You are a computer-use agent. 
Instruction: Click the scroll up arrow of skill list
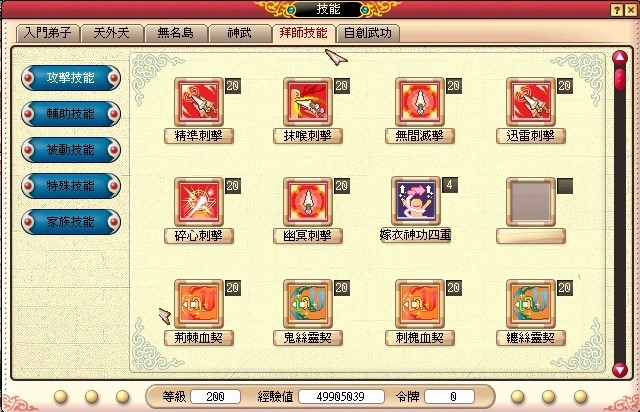point(620,58)
